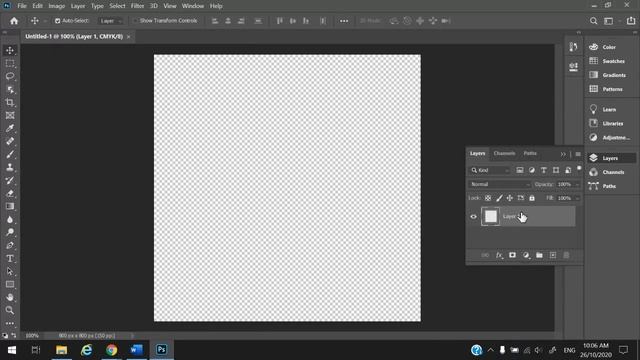Open the File menu
This screenshot has height=360, width=640.
[22, 6]
